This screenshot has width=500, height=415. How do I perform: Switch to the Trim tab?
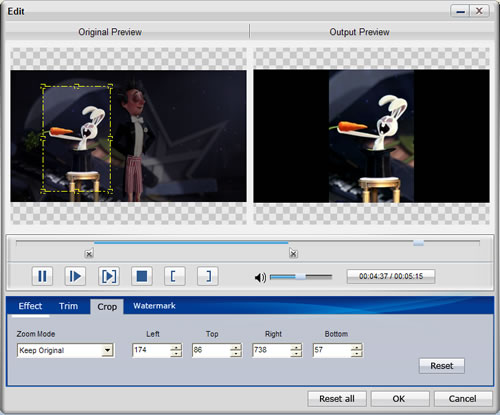(x=68, y=306)
